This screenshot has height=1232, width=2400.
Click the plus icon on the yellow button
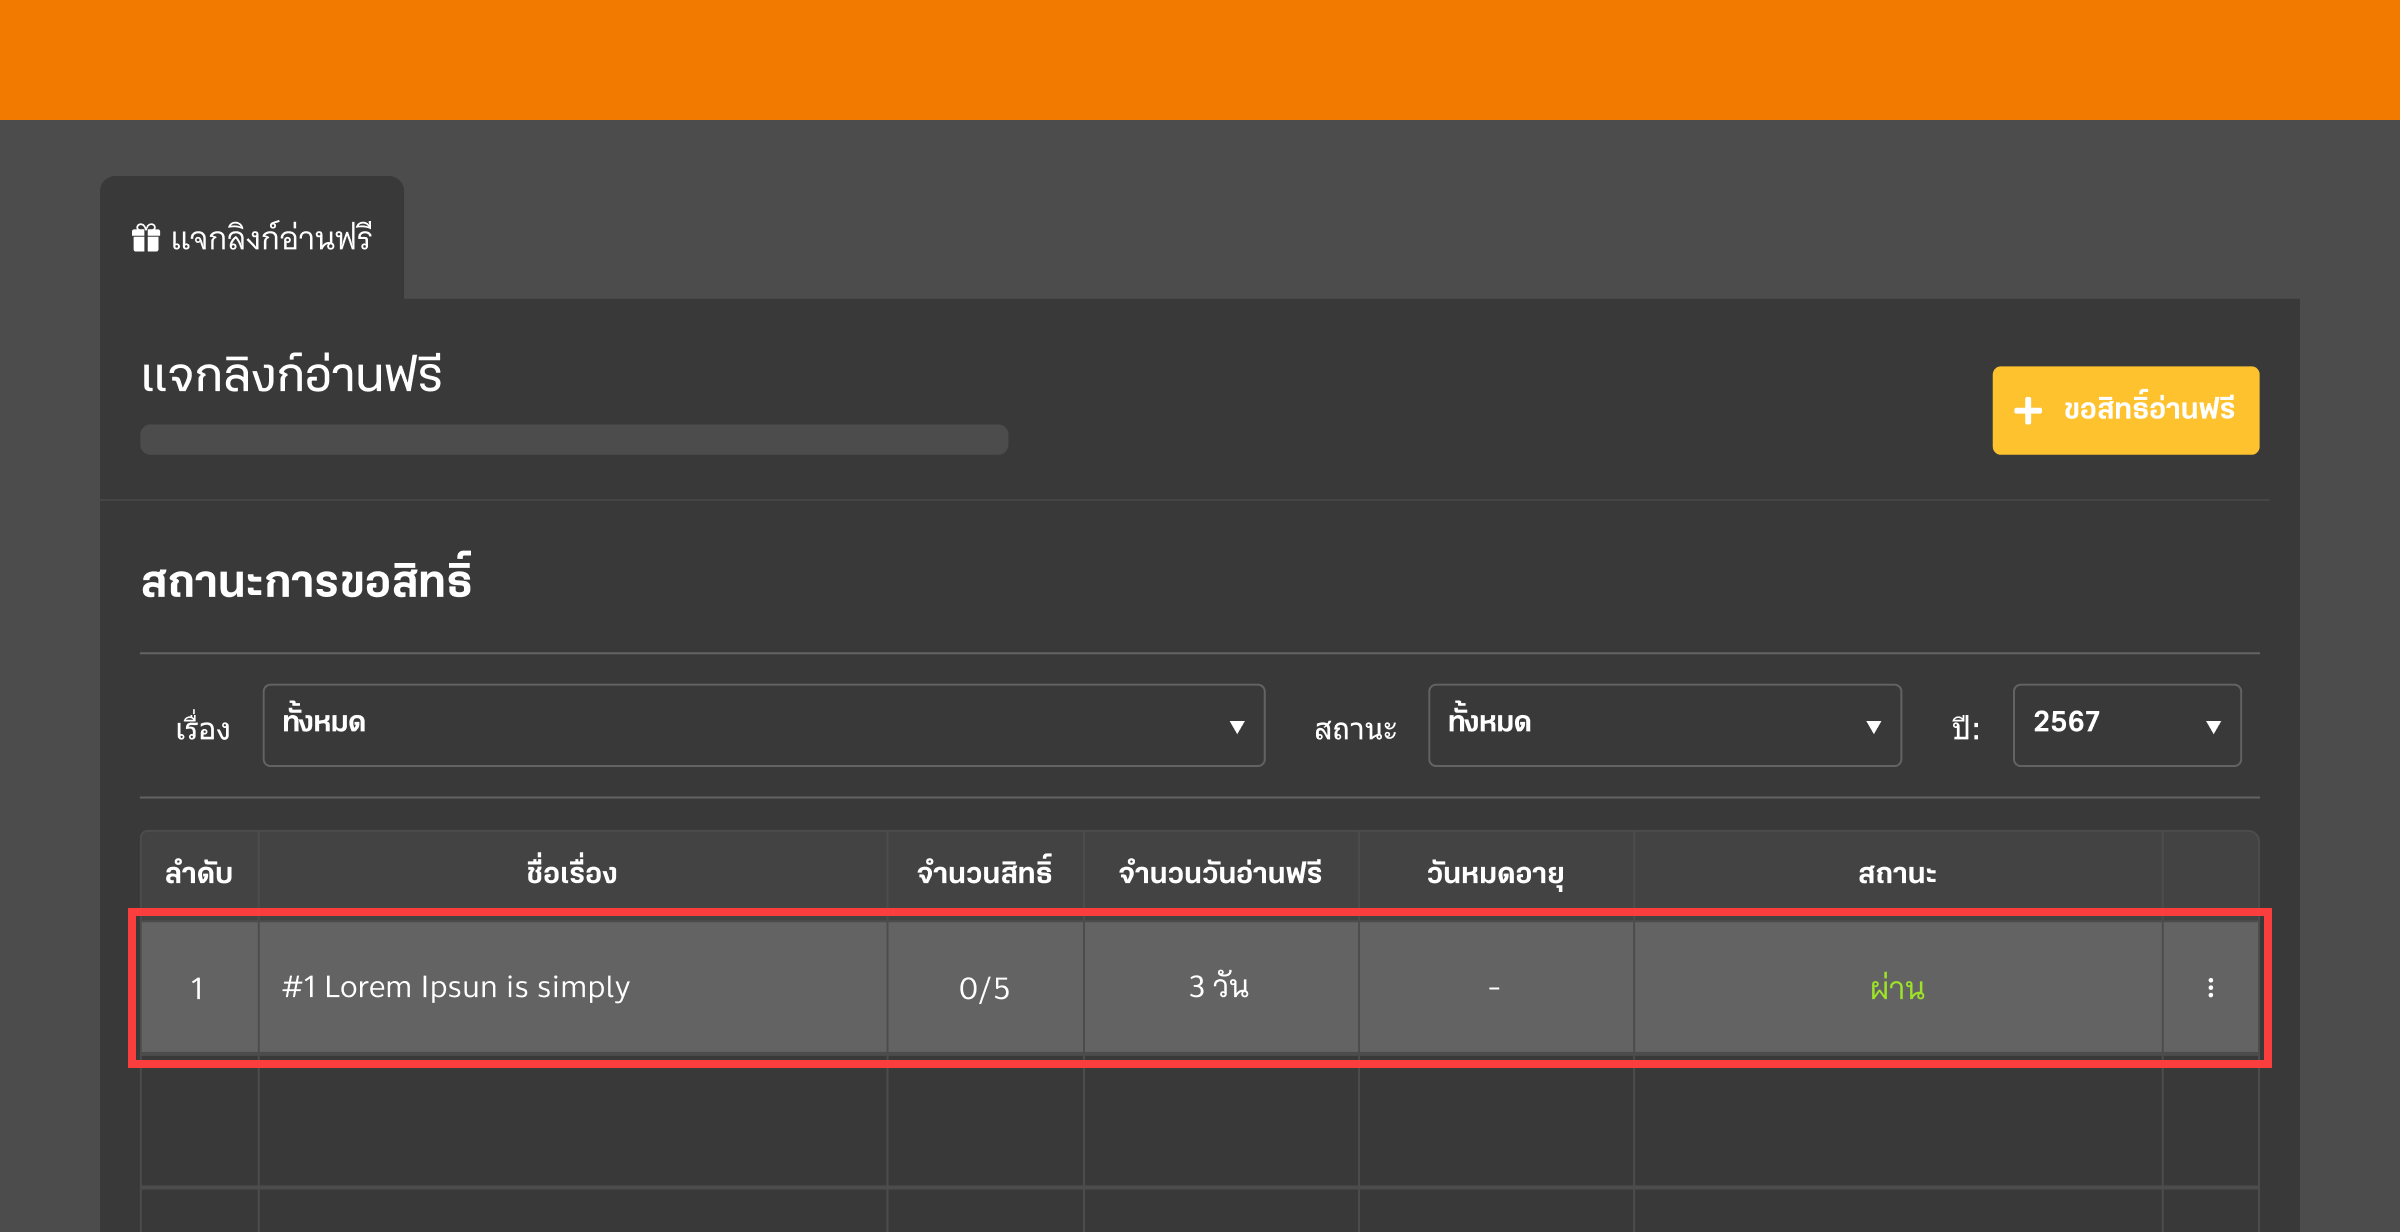point(2028,410)
